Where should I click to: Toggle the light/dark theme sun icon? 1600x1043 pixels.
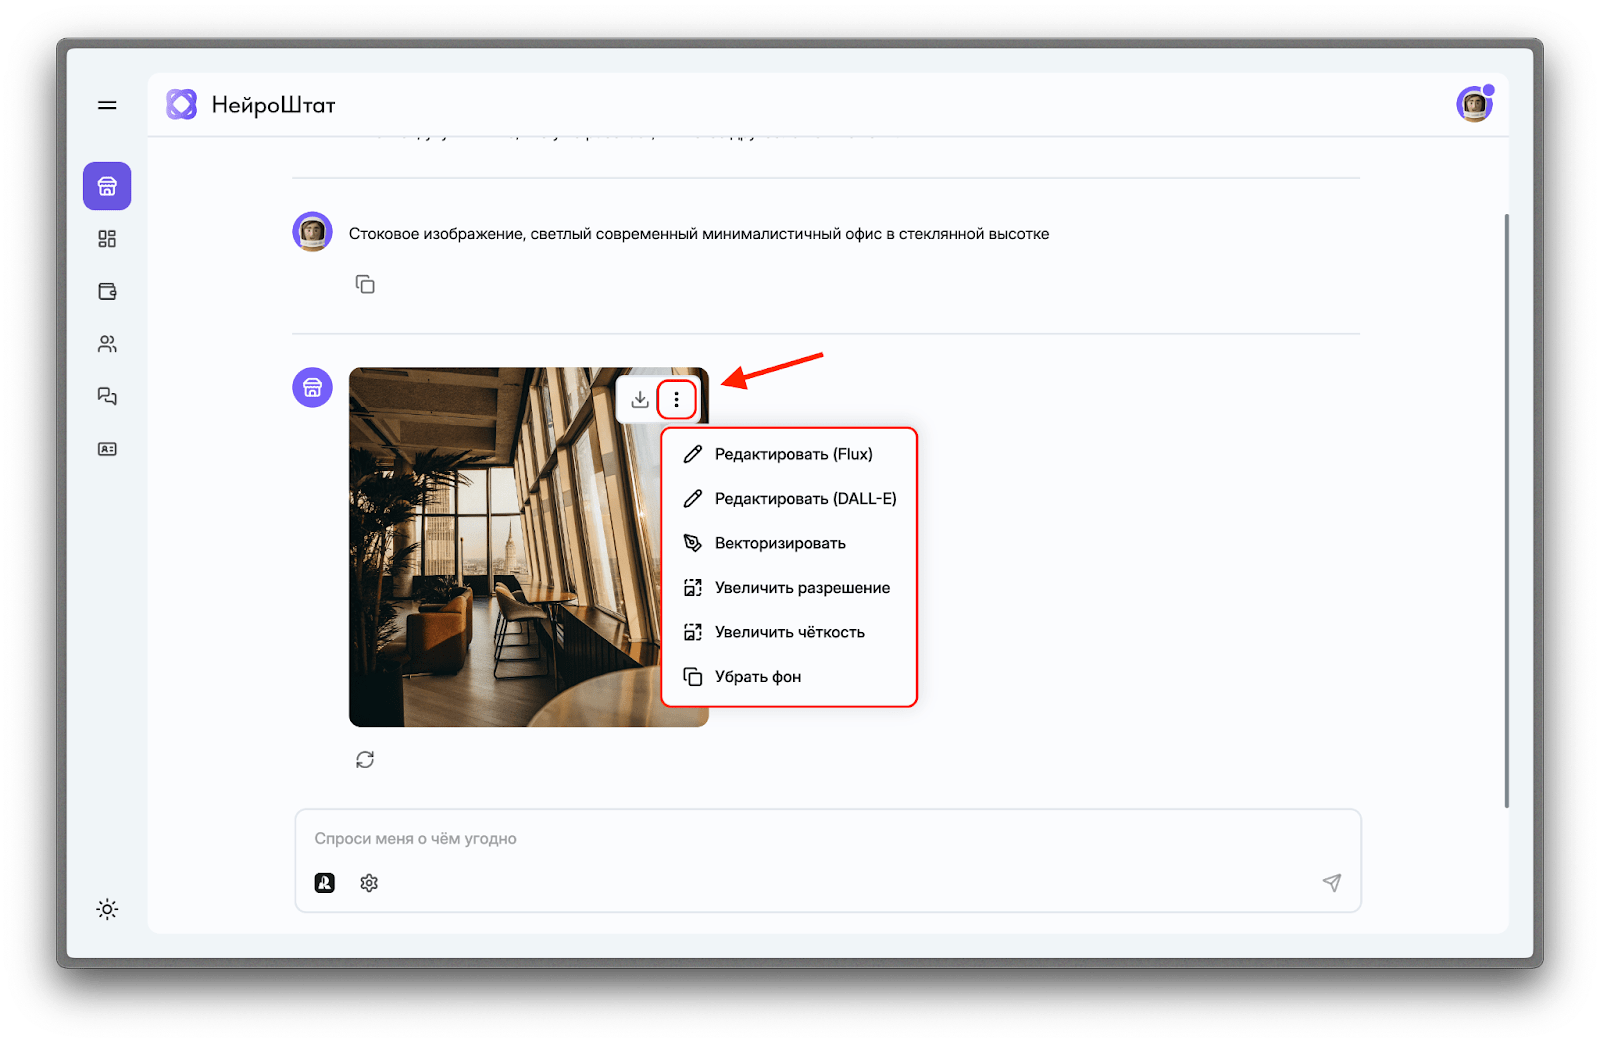point(107,909)
